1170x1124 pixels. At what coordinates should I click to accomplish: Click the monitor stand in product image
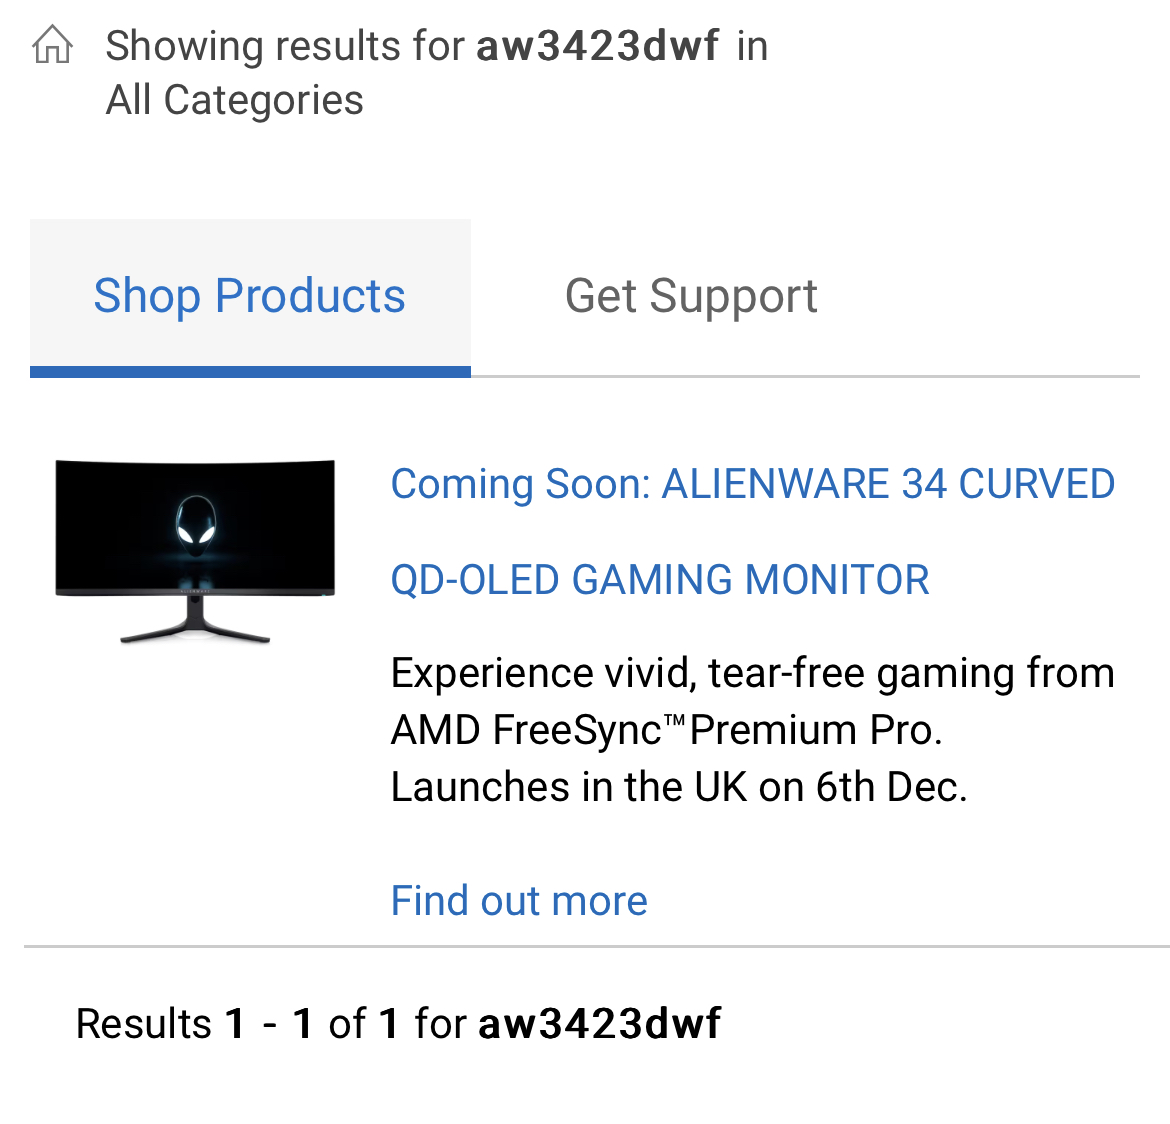pyautogui.click(x=195, y=620)
